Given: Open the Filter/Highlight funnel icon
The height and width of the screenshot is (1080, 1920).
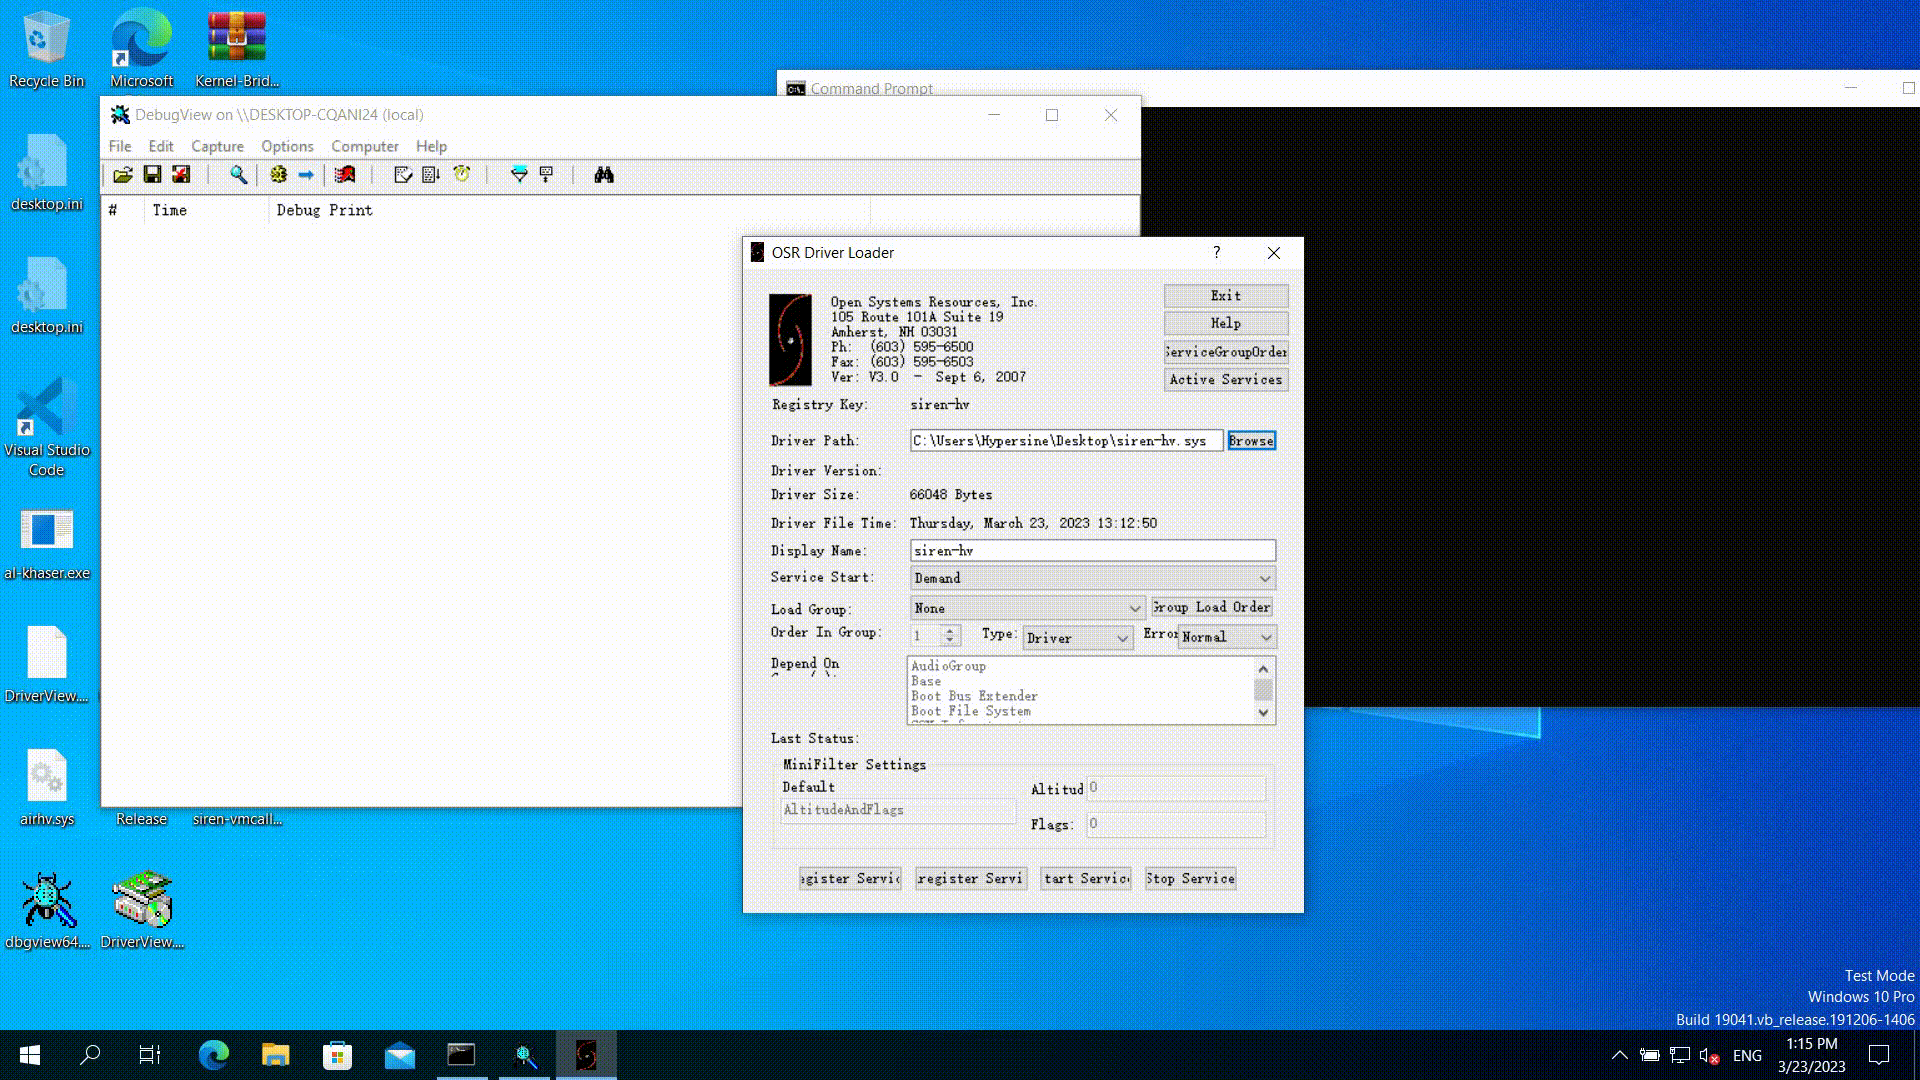Looking at the screenshot, I should (519, 175).
